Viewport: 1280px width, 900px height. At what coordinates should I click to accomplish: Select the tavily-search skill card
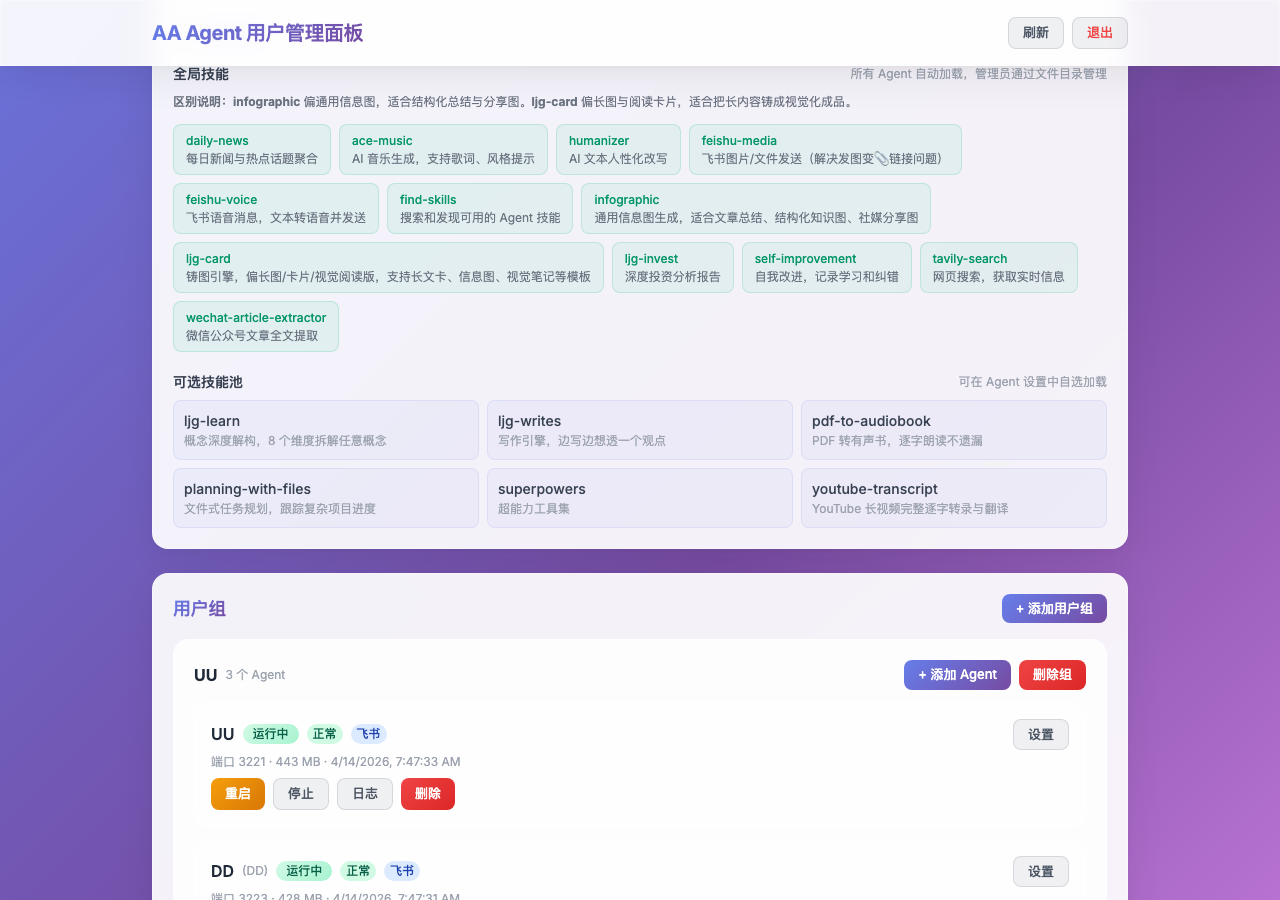point(998,267)
